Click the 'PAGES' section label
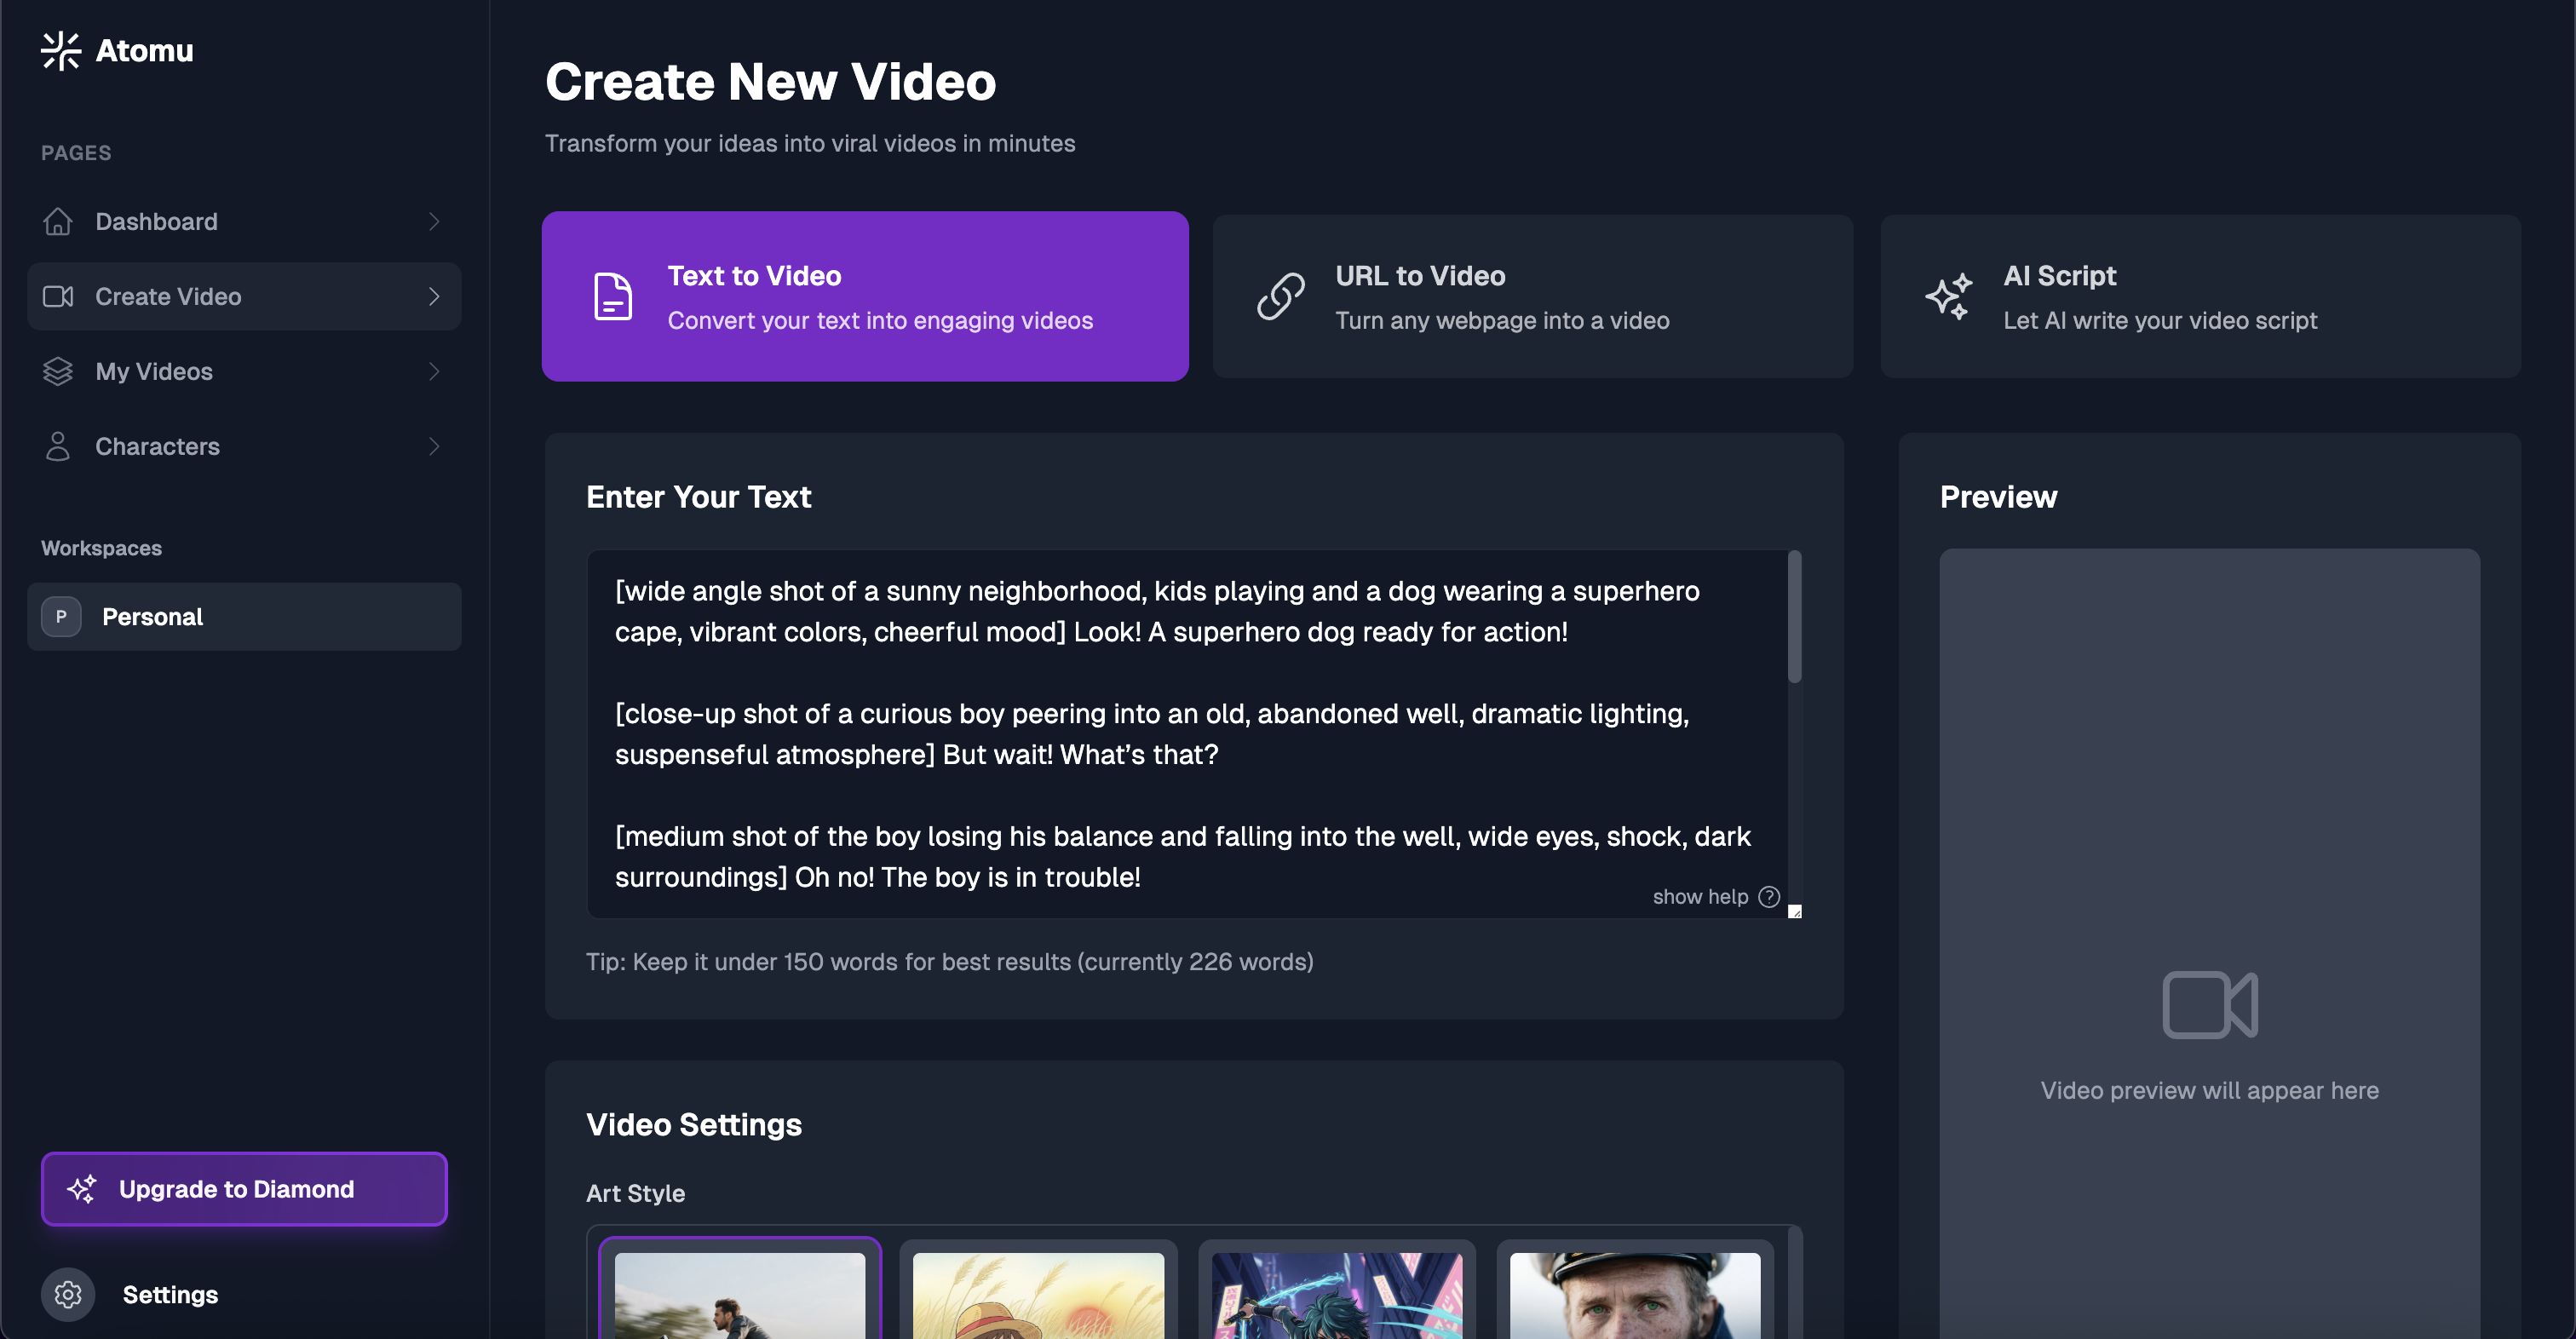The width and height of the screenshot is (2576, 1339). click(x=76, y=153)
